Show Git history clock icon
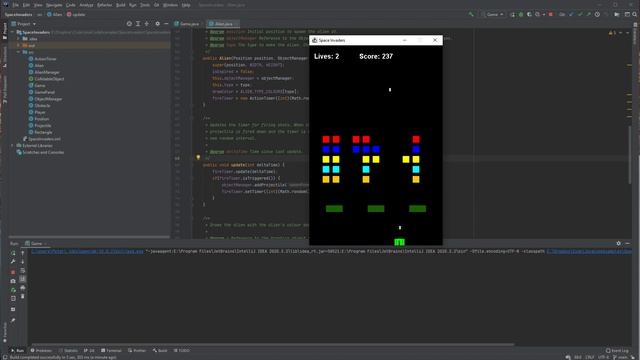This screenshot has height=360, width=640. [597, 14]
